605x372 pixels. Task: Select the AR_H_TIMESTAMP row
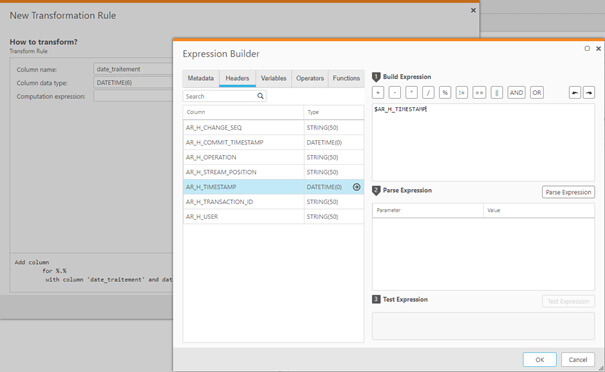pos(273,187)
